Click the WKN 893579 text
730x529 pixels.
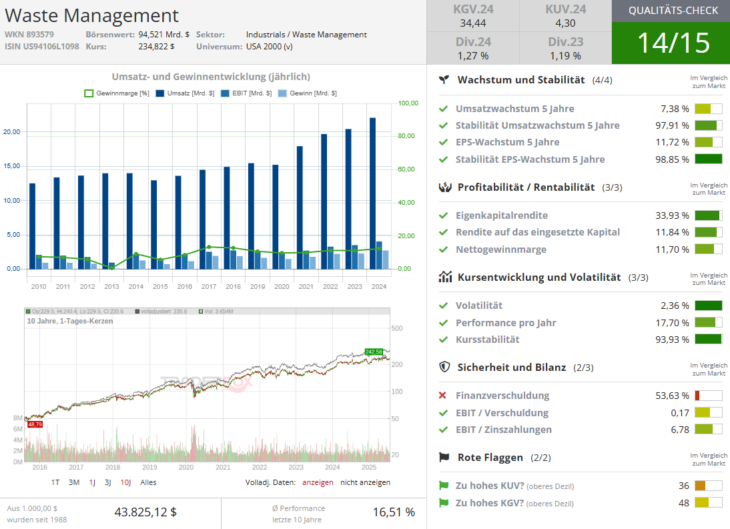pos(29,34)
